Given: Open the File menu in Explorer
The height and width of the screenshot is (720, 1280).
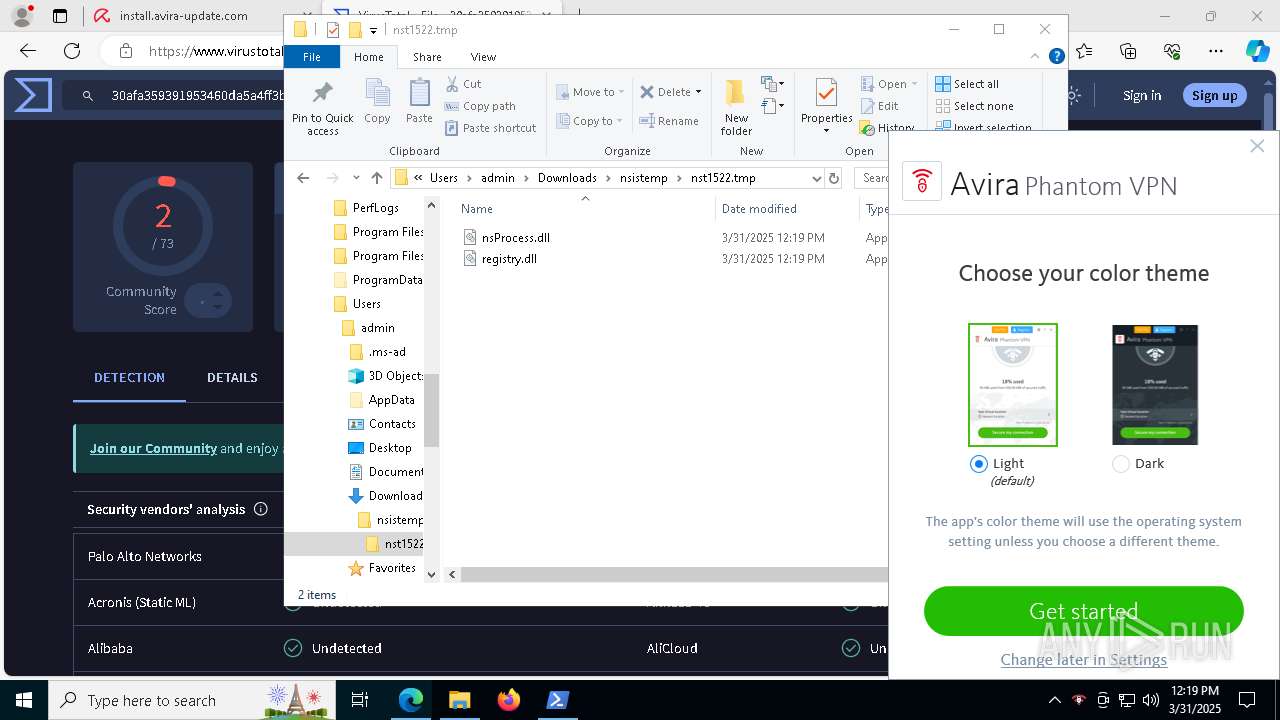Looking at the screenshot, I should coord(312,57).
